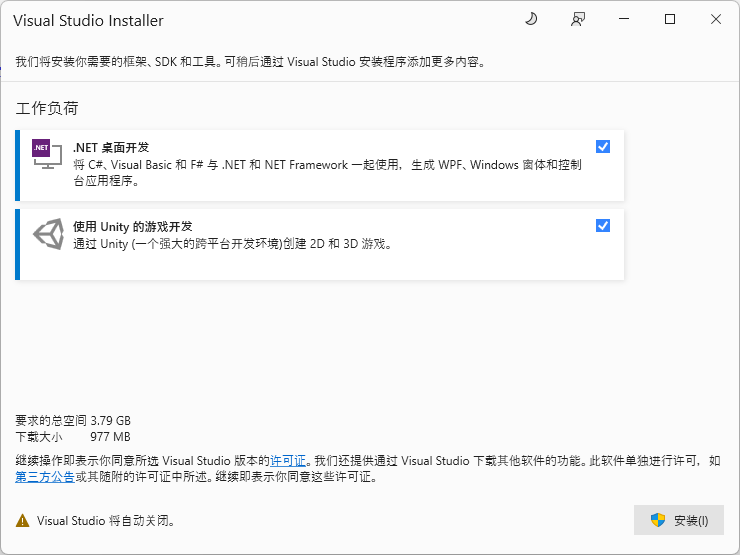Uncheck the .NET 桌面开发 workload checkbox
This screenshot has height=555, width=740.
pos(603,147)
